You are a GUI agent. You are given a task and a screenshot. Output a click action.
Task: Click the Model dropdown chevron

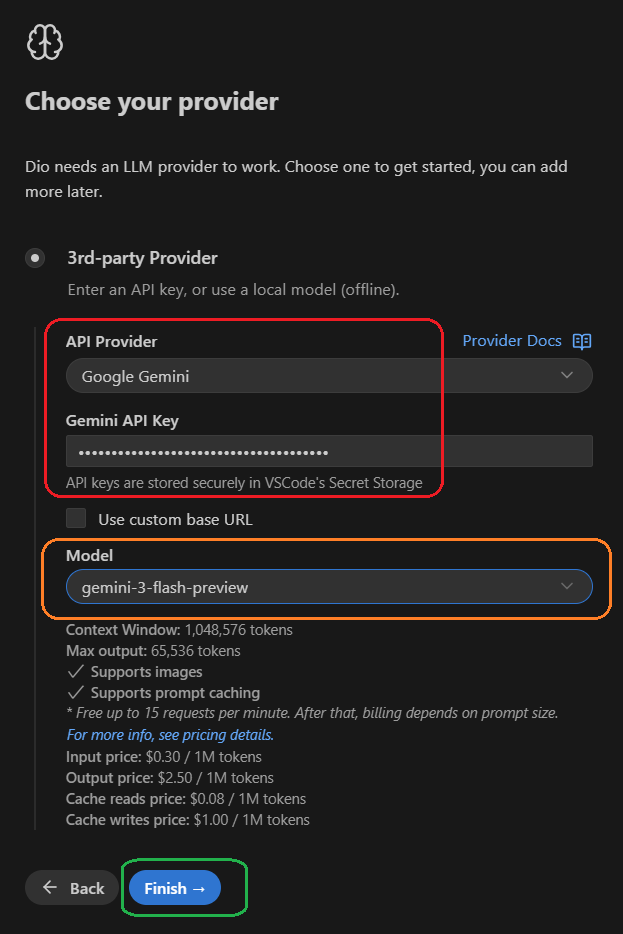(568, 586)
